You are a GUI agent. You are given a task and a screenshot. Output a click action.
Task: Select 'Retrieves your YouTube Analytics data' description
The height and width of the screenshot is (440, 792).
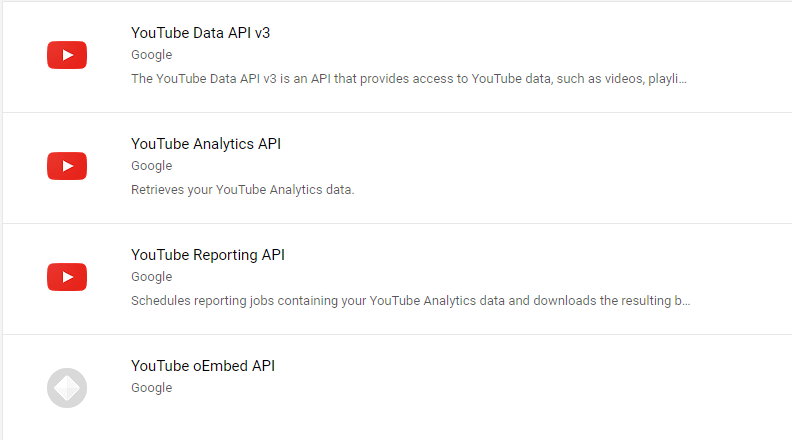tap(242, 190)
